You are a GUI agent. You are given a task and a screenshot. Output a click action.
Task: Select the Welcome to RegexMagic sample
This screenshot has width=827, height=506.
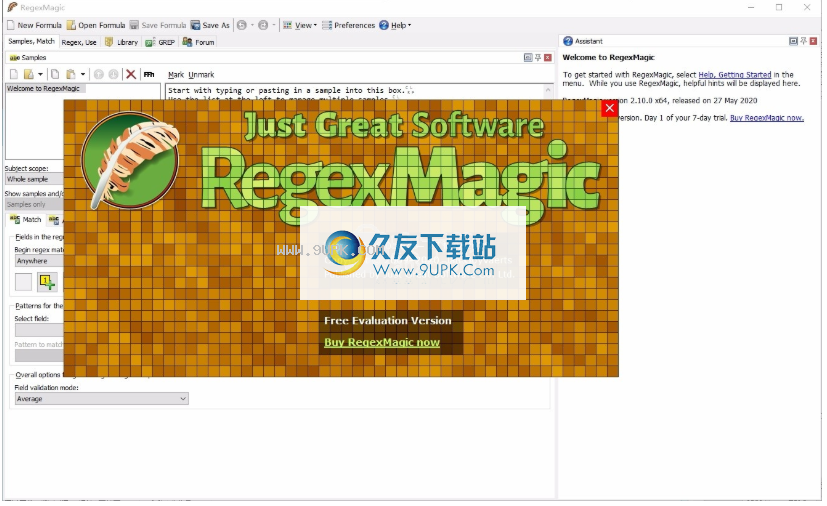click(x=45, y=89)
